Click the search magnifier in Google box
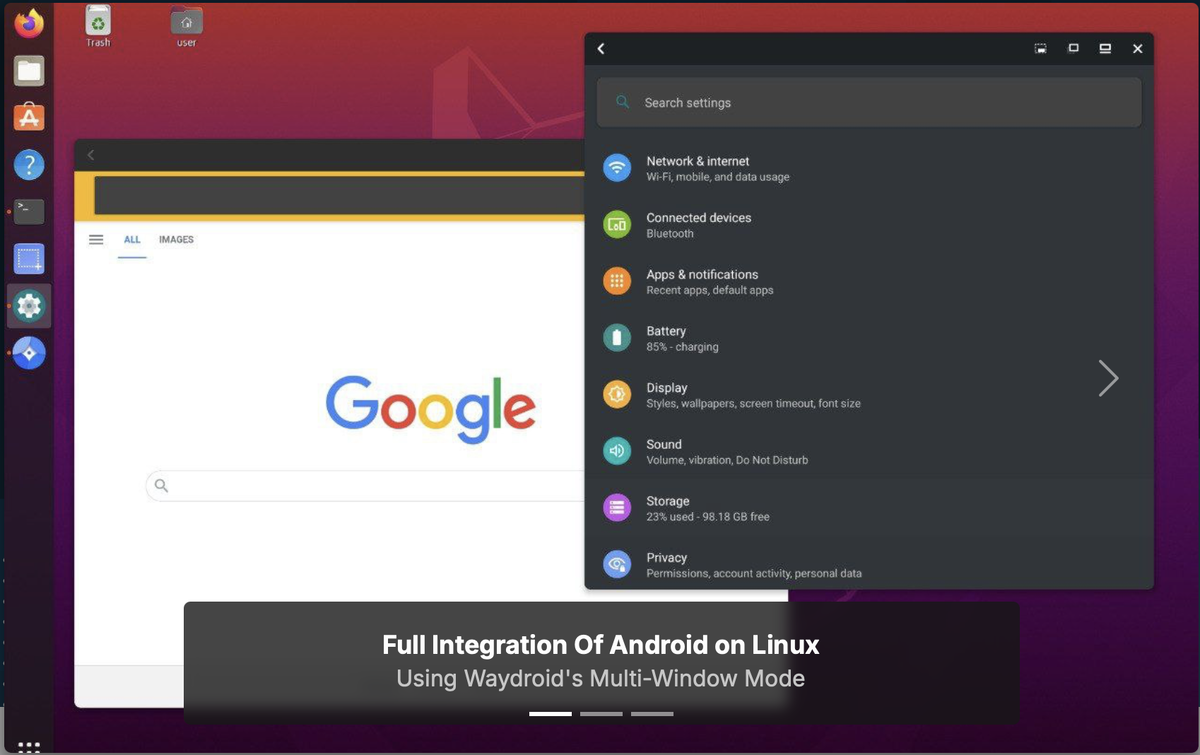1200x755 pixels. (x=161, y=486)
